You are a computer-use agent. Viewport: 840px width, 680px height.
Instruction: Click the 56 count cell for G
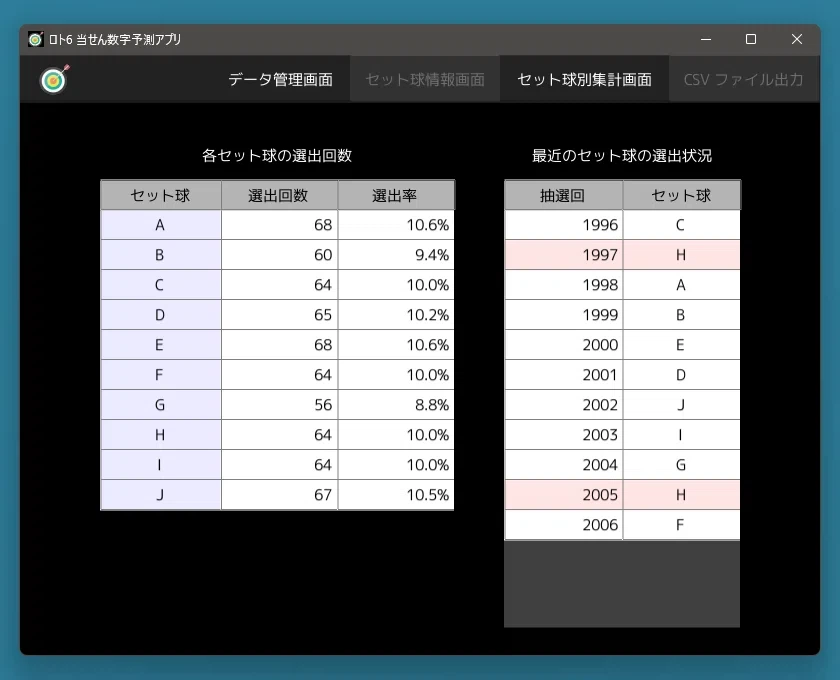click(x=279, y=405)
